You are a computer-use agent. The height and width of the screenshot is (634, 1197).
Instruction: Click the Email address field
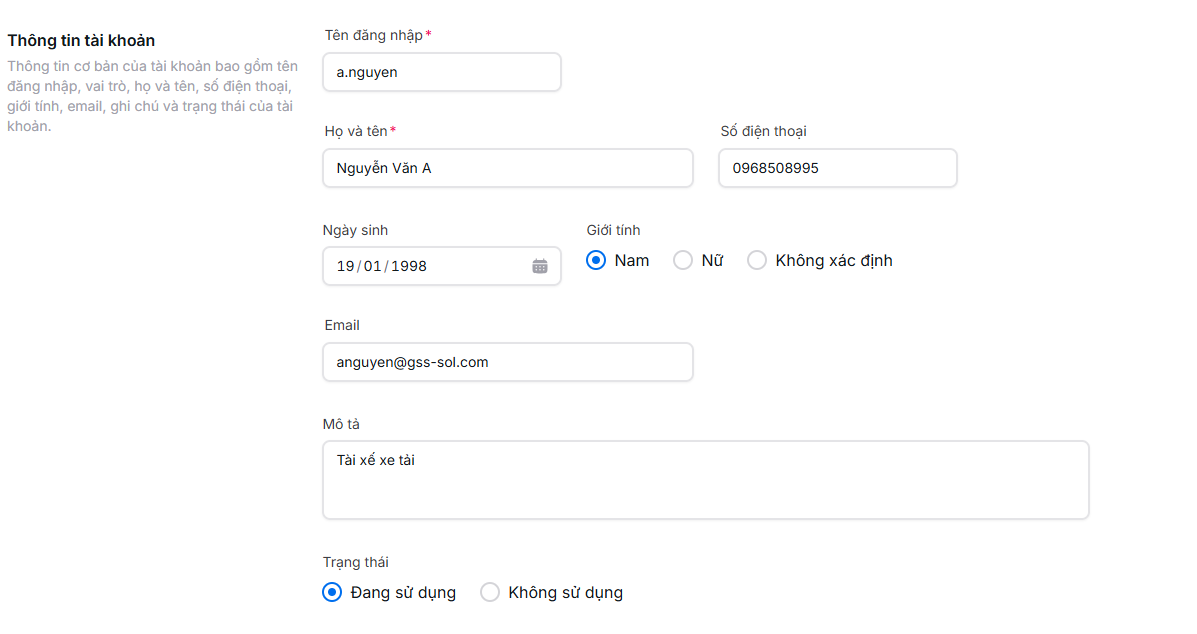point(507,362)
